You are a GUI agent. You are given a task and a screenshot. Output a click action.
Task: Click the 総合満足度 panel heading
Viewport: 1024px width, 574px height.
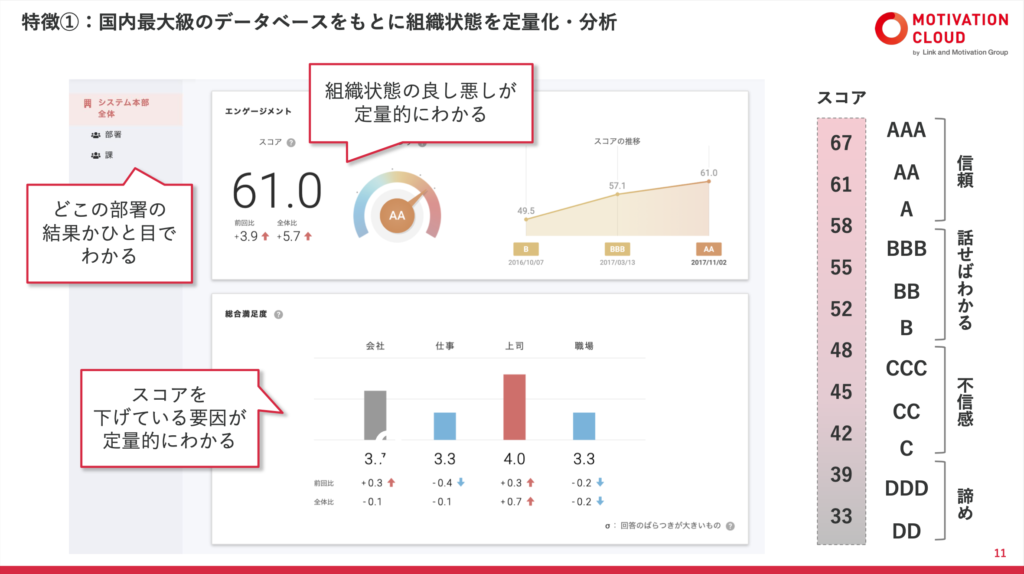[x=246, y=314]
